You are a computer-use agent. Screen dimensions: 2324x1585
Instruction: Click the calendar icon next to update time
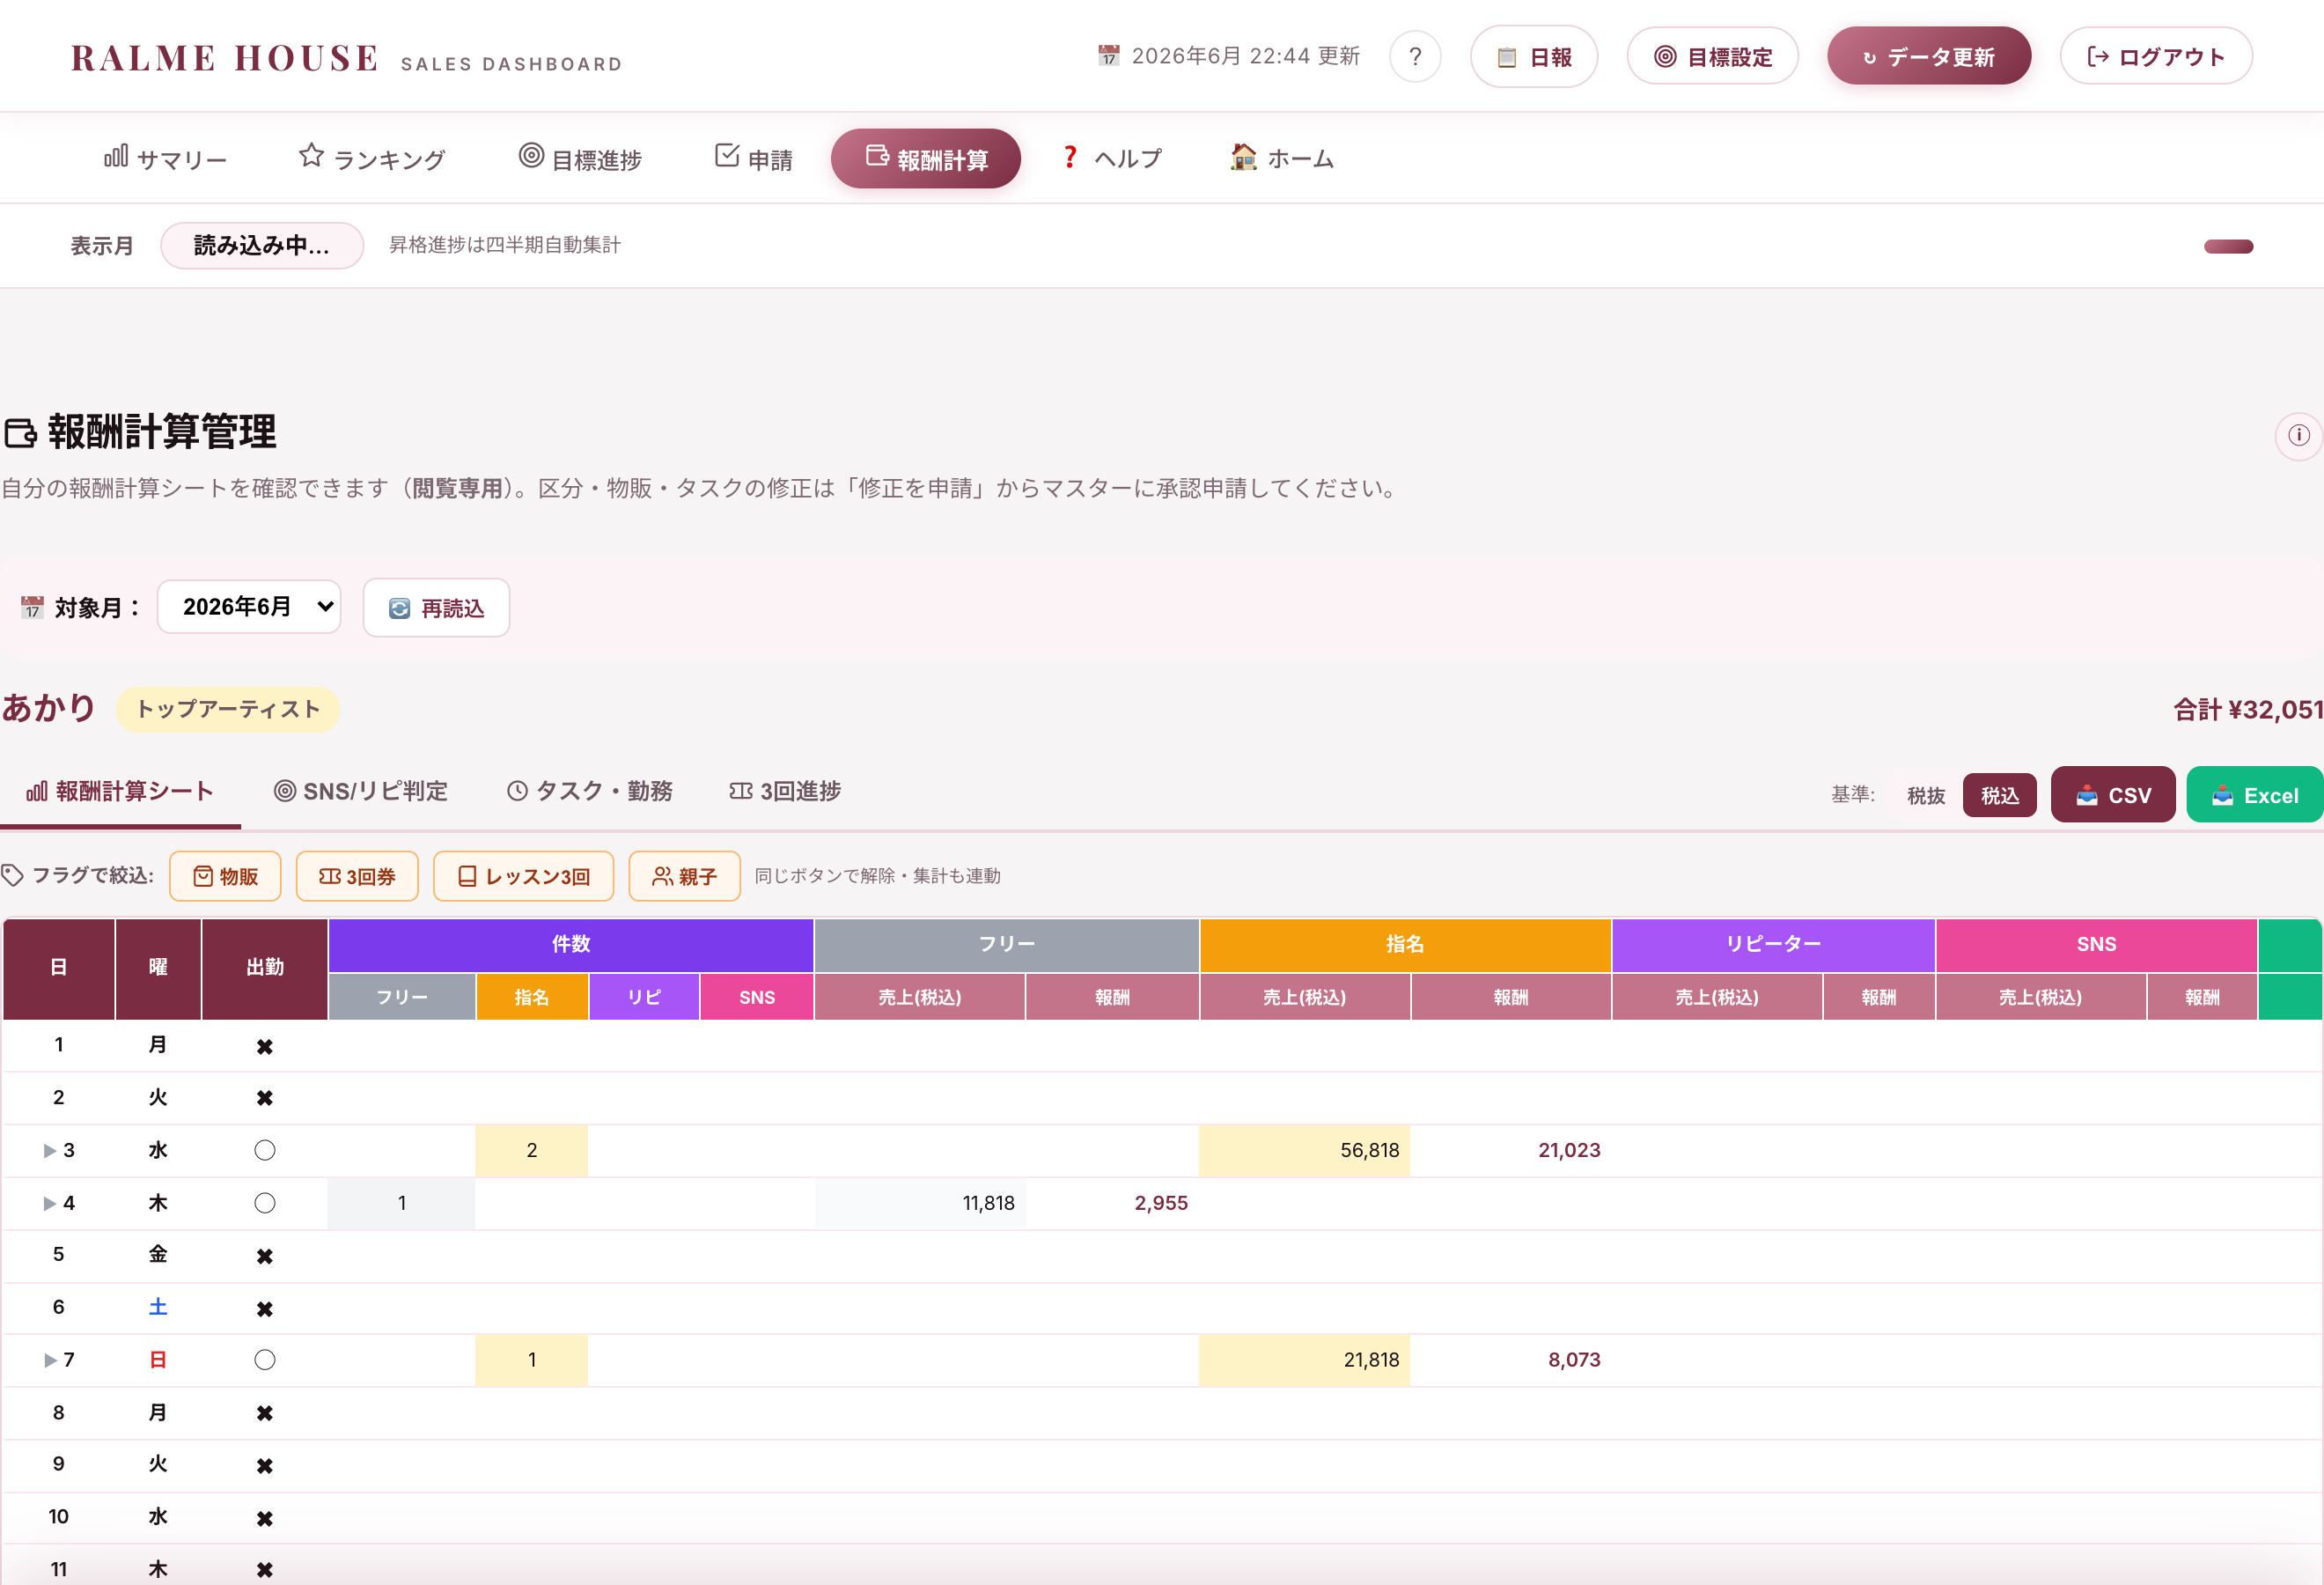click(x=1108, y=56)
